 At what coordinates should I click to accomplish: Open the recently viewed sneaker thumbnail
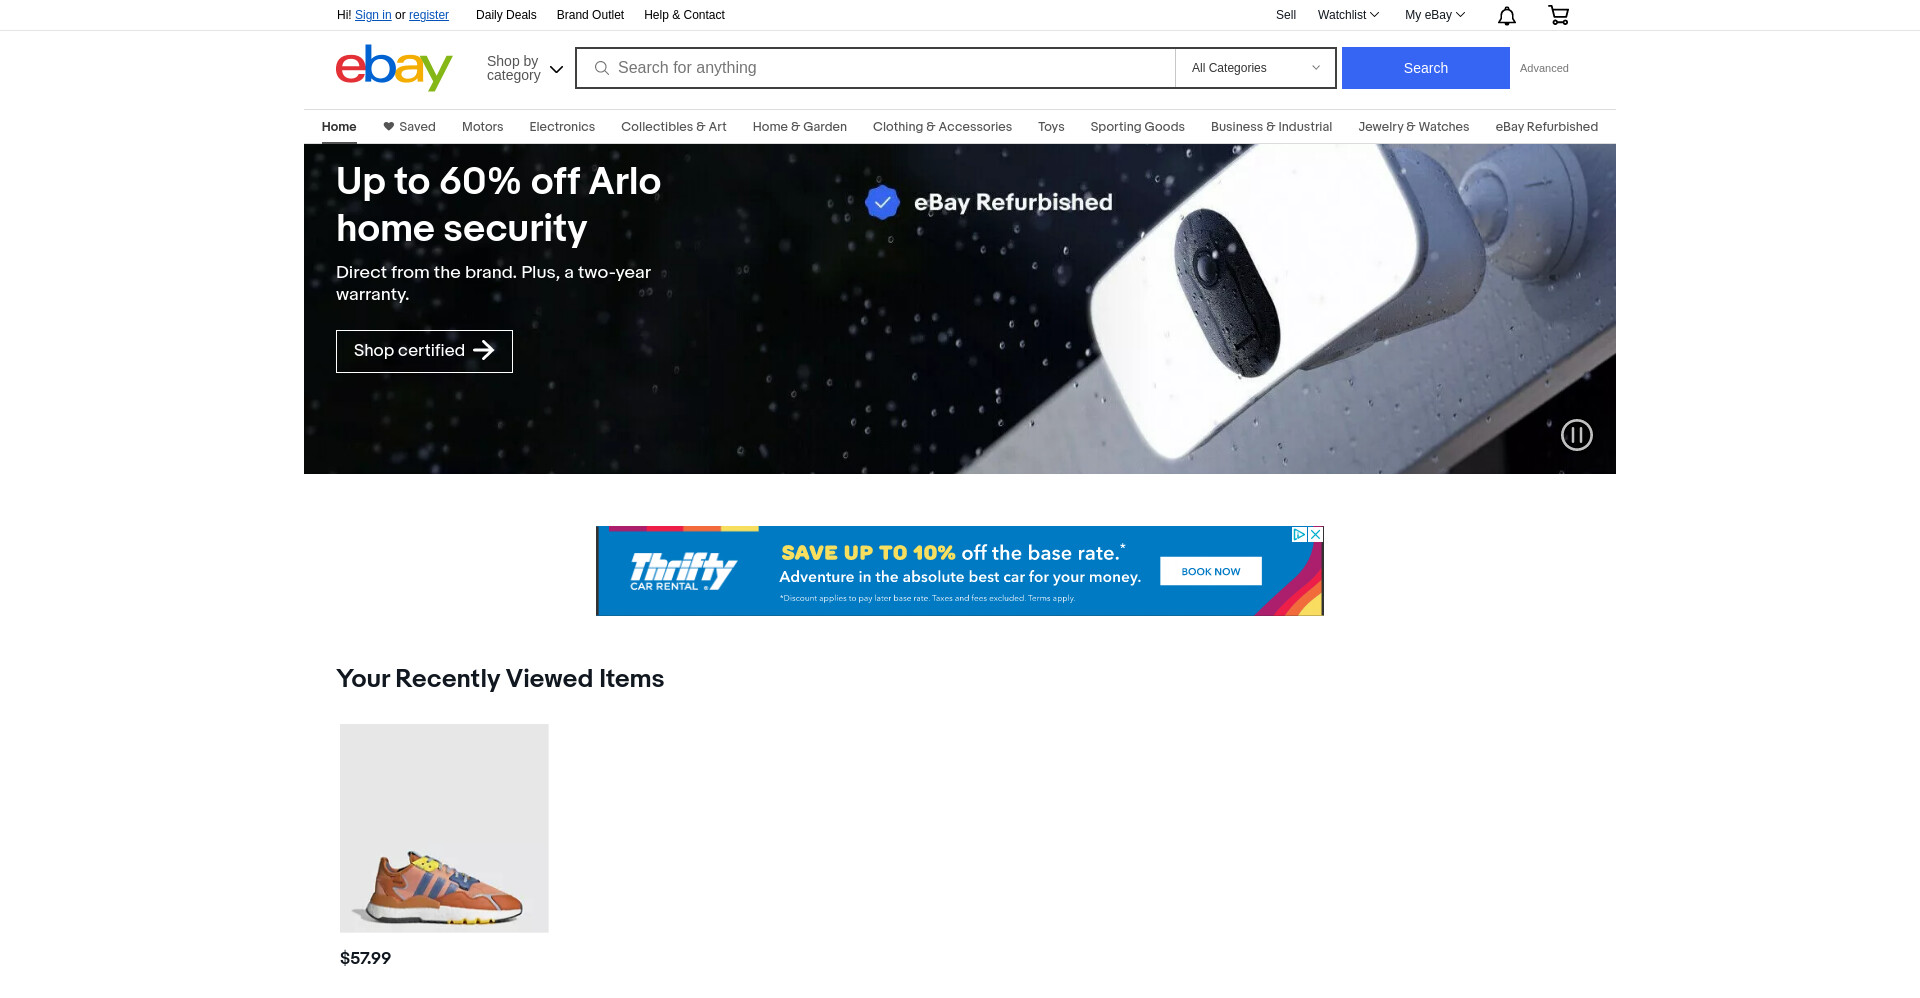(x=444, y=828)
